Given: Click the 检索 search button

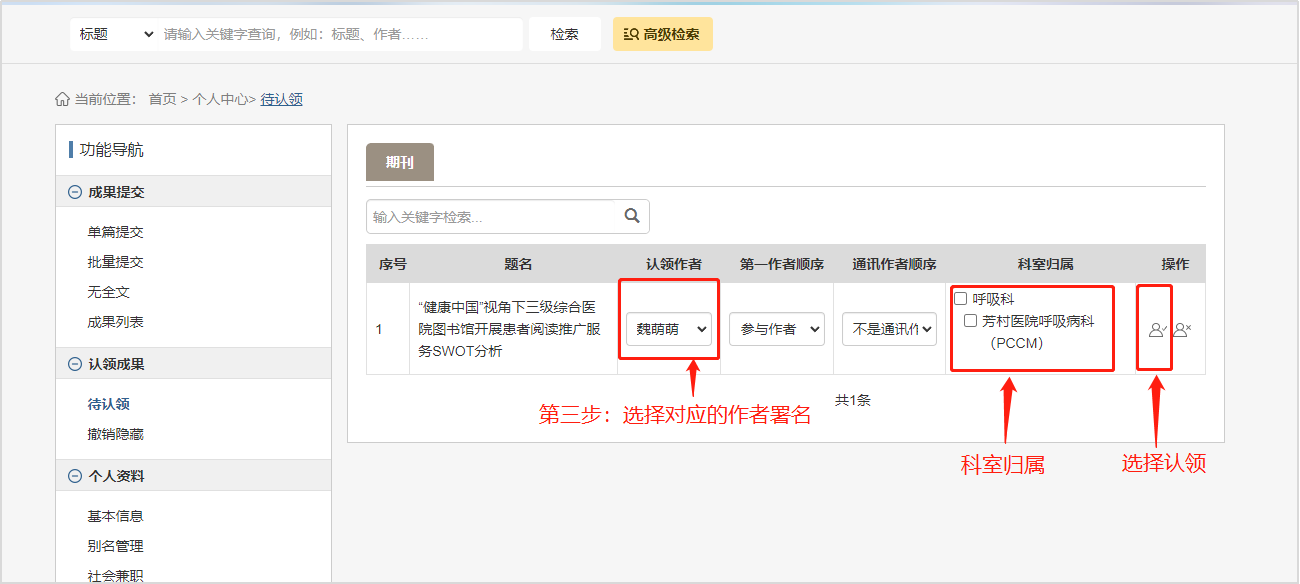Looking at the screenshot, I should click(564, 34).
